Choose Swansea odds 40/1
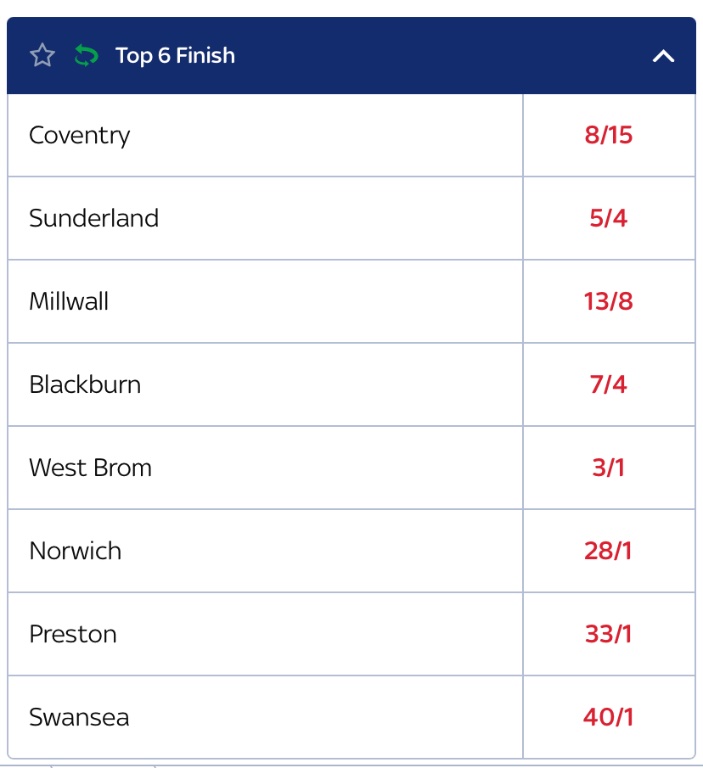The image size is (703, 768). click(608, 716)
